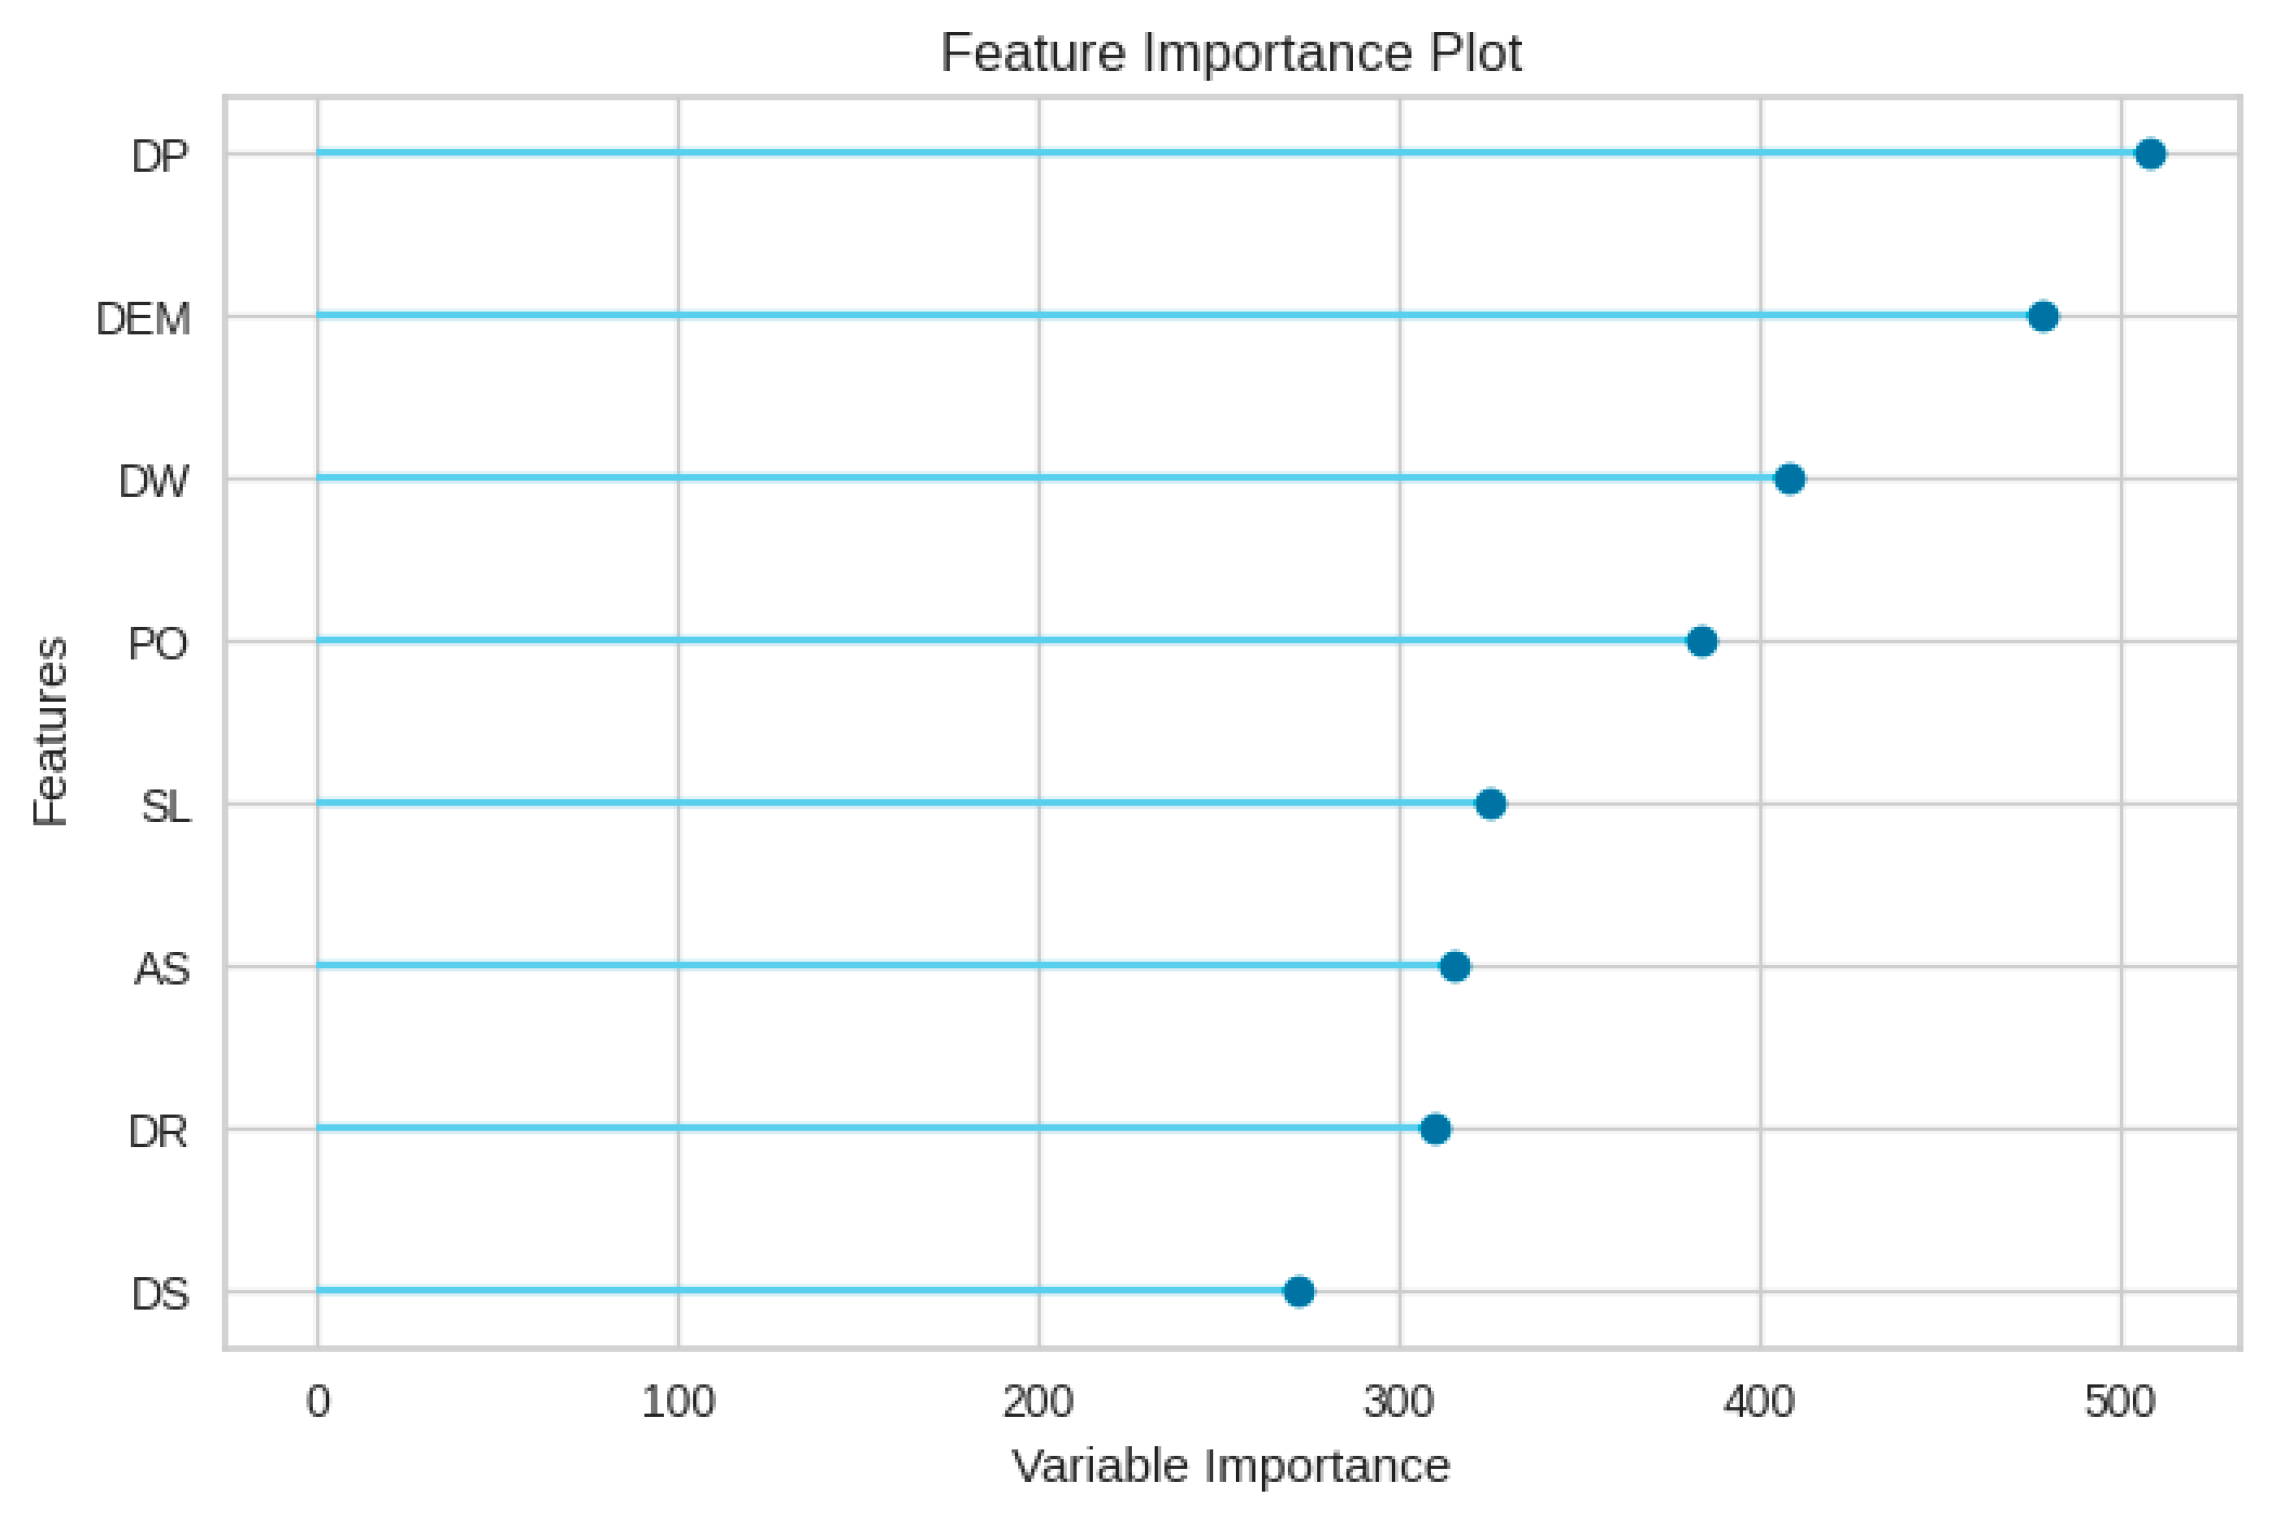Viewport: 2274px width, 1528px height.
Task: Click the DEM feature label
Action: [143, 320]
